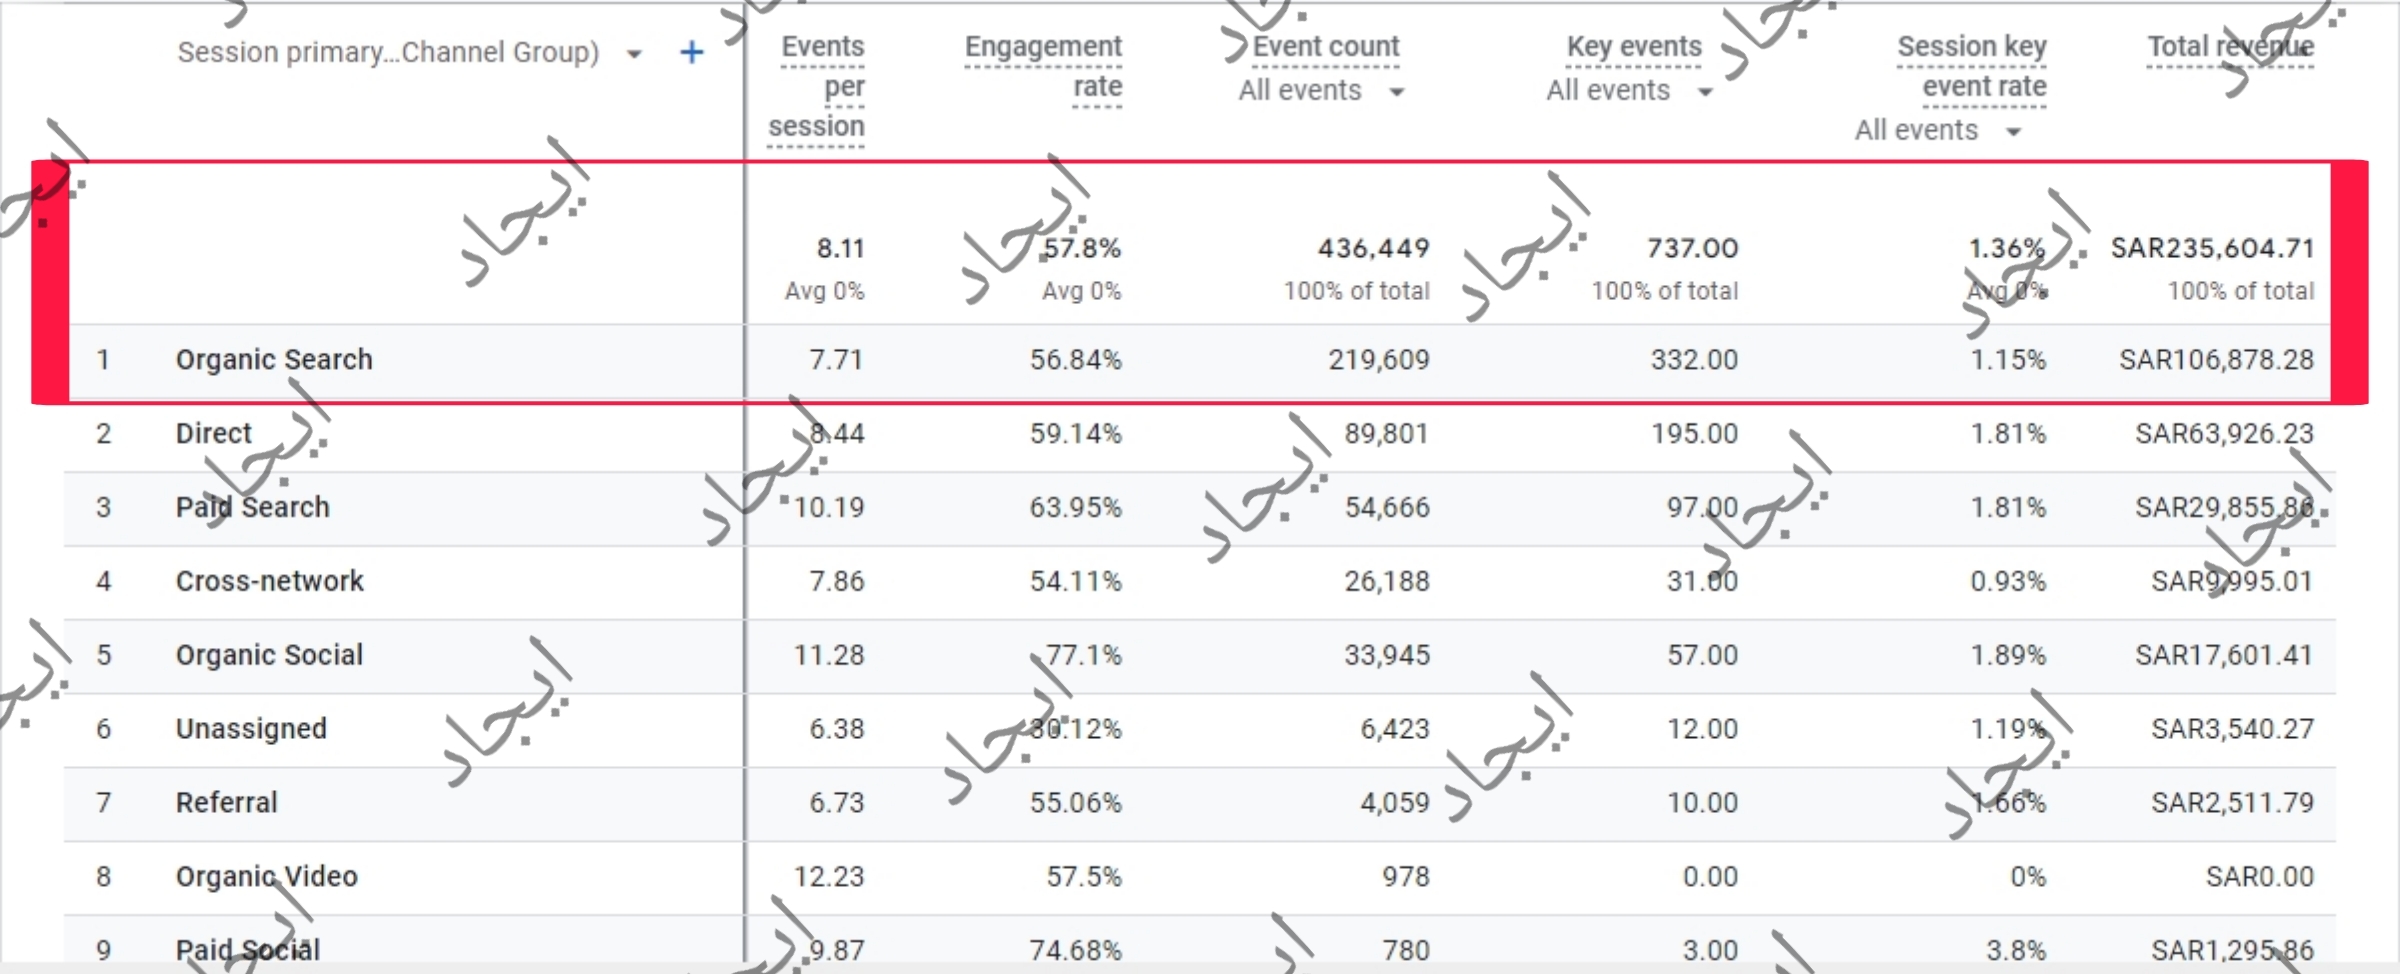Select the Referral row label
The height and width of the screenshot is (974, 2400).
227,803
